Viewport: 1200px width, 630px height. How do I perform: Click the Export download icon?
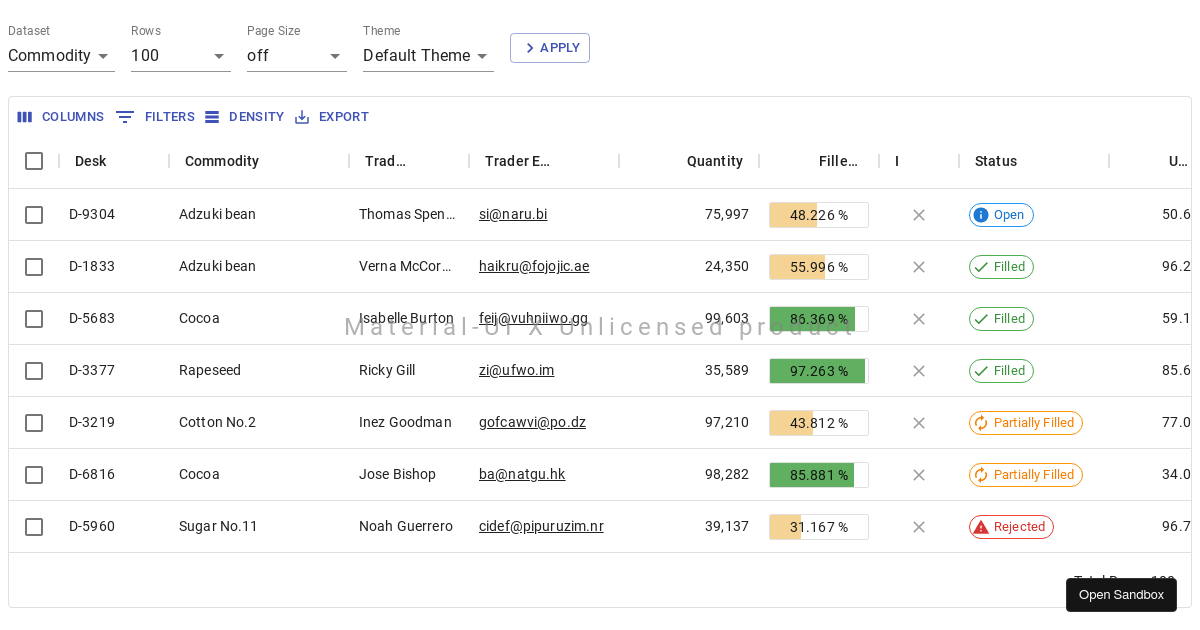tap(302, 117)
